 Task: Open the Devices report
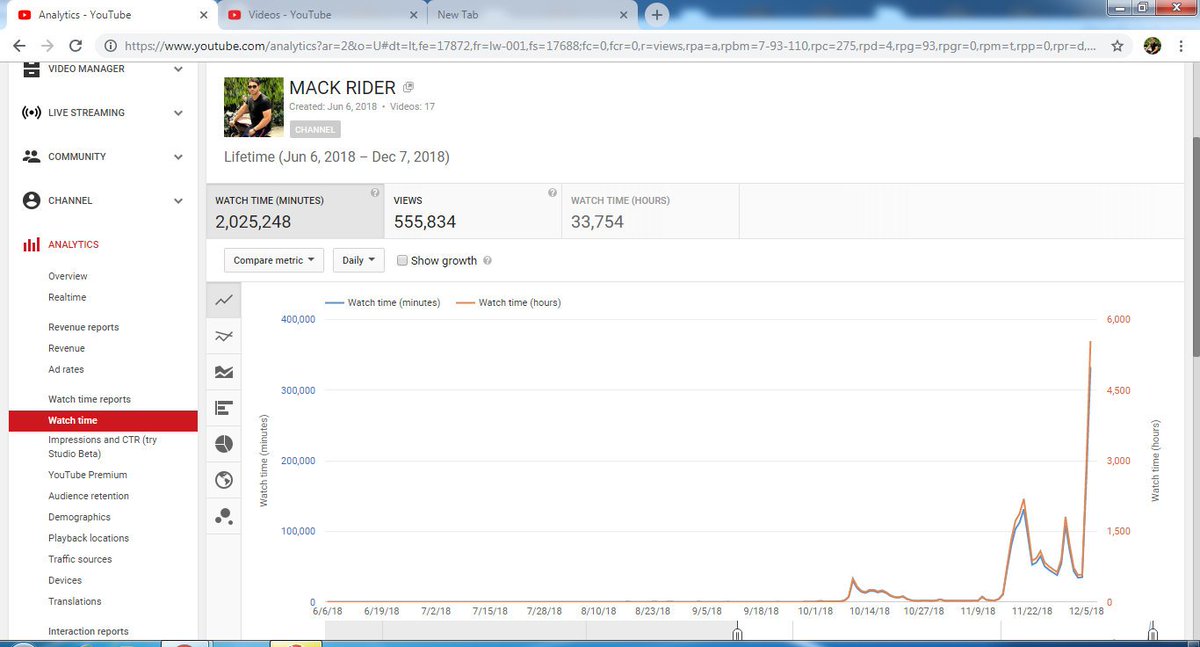click(x=65, y=580)
